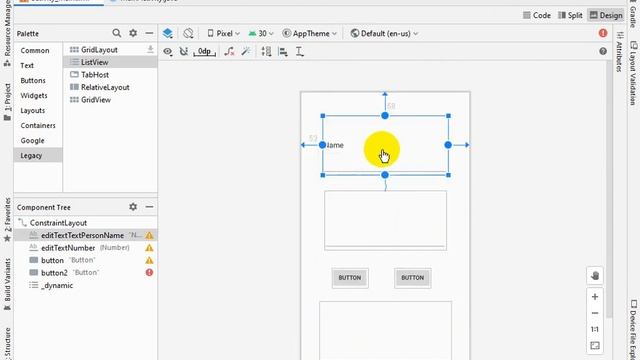The width and height of the screenshot is (640, 360).
Task: Open the Align tool icon
Action: (x=283, y=51)
